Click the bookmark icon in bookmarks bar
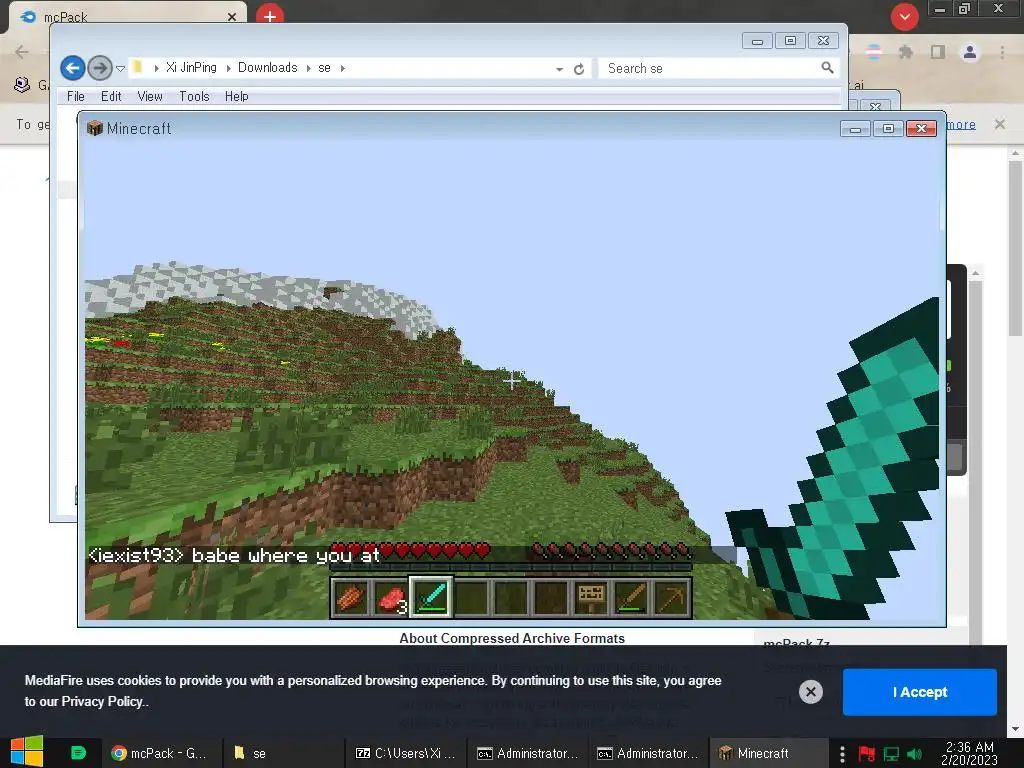This screenshot has width=1024, height=768. click(22, 85)
